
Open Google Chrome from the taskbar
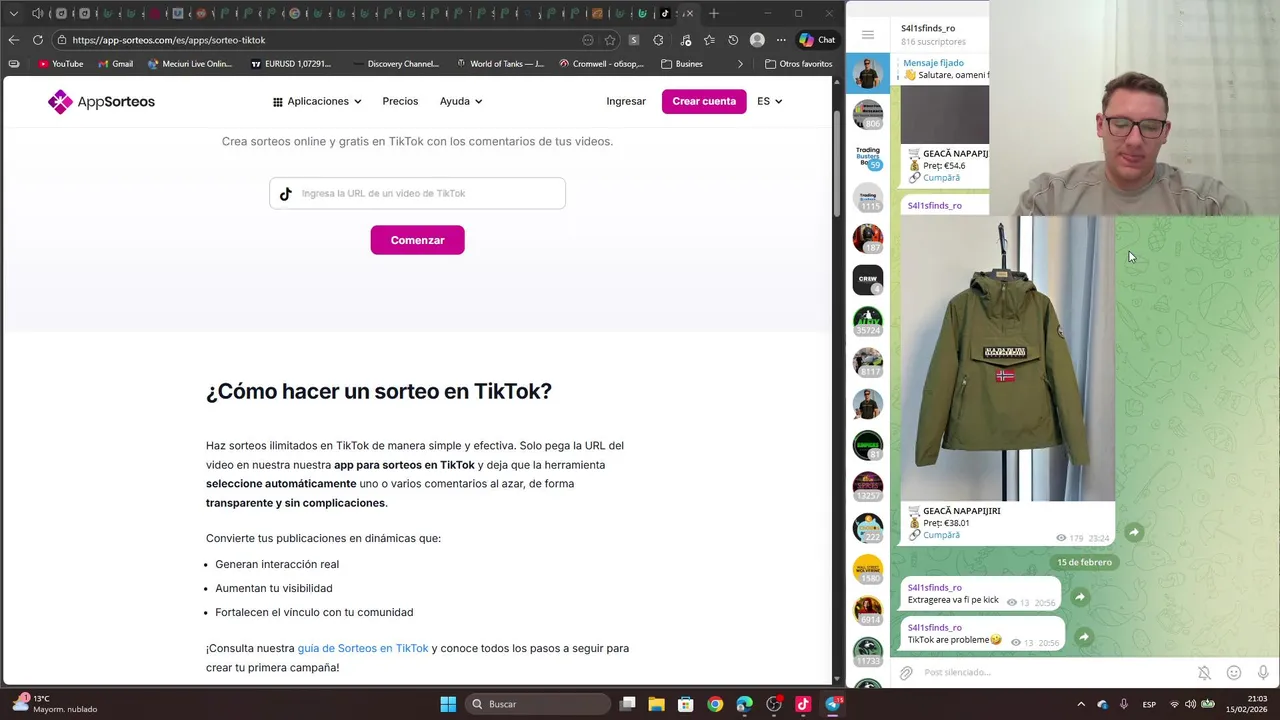click(715, 704)
